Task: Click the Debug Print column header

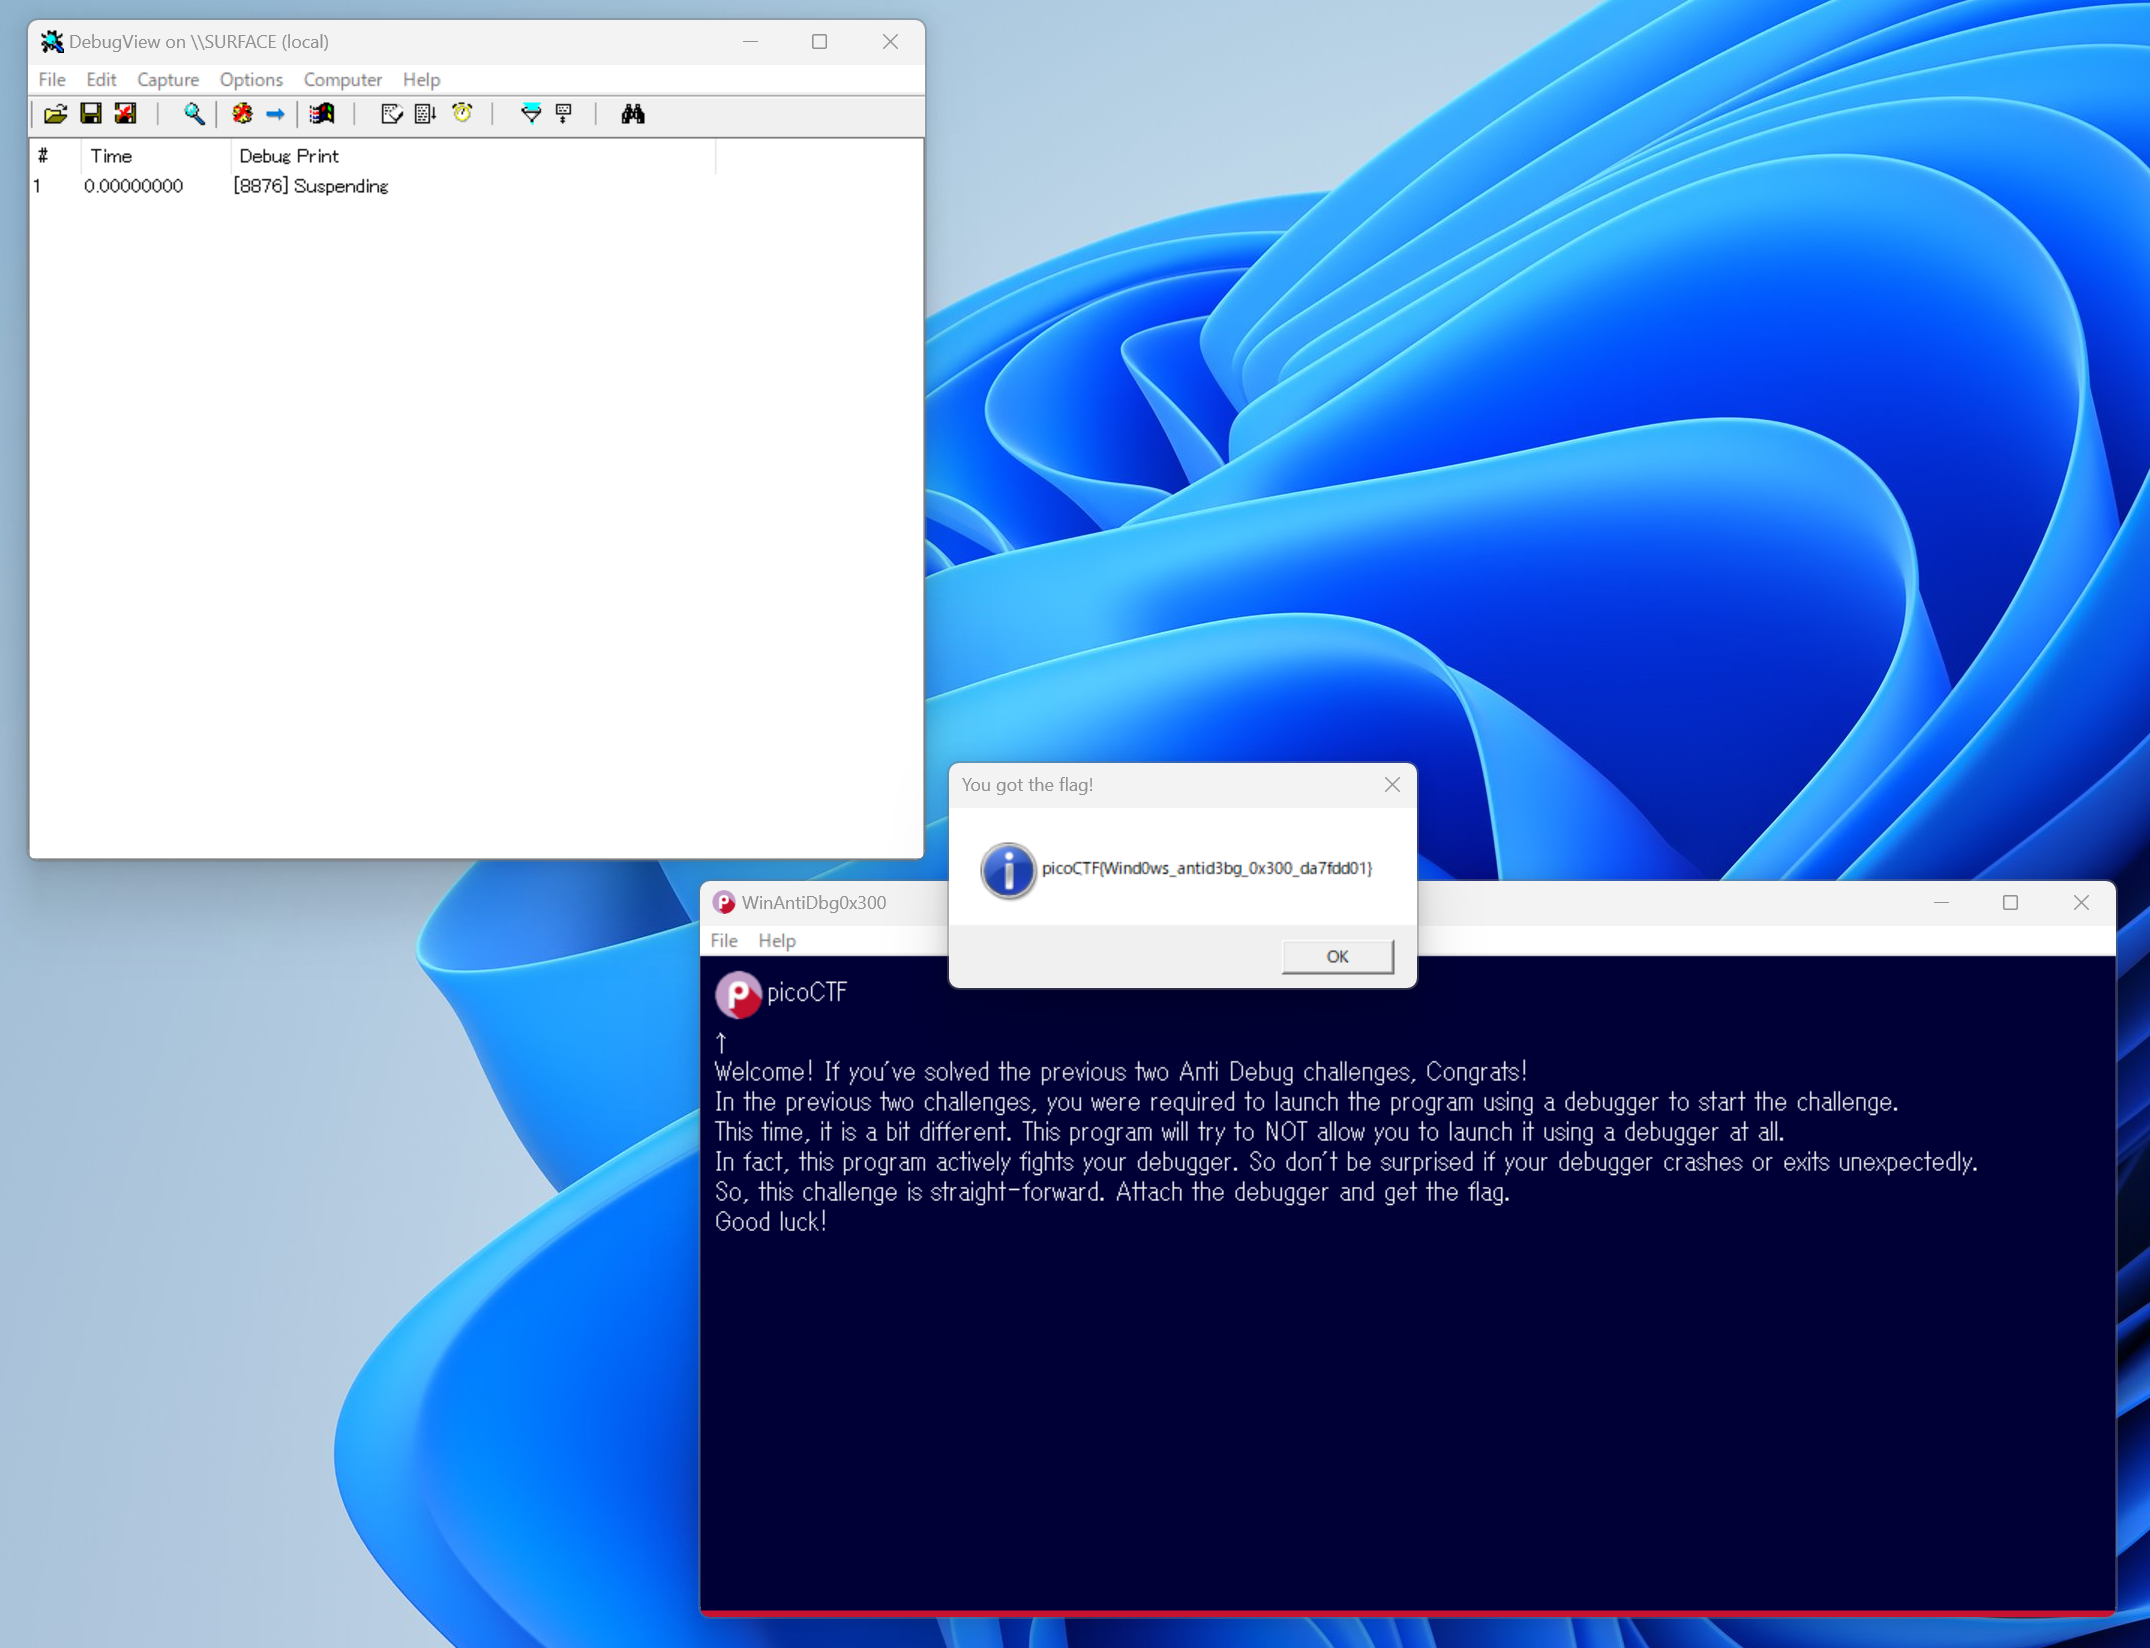Action: click(x=288, y=156)
